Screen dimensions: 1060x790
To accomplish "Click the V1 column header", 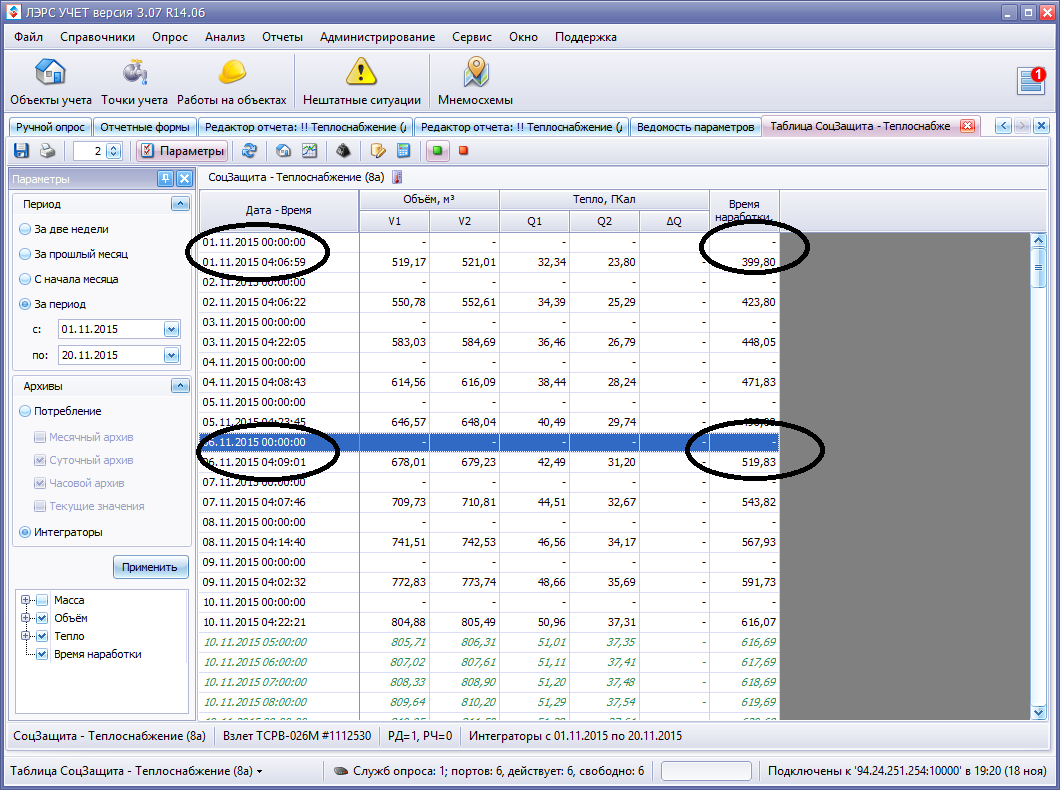I will (395, 221).
